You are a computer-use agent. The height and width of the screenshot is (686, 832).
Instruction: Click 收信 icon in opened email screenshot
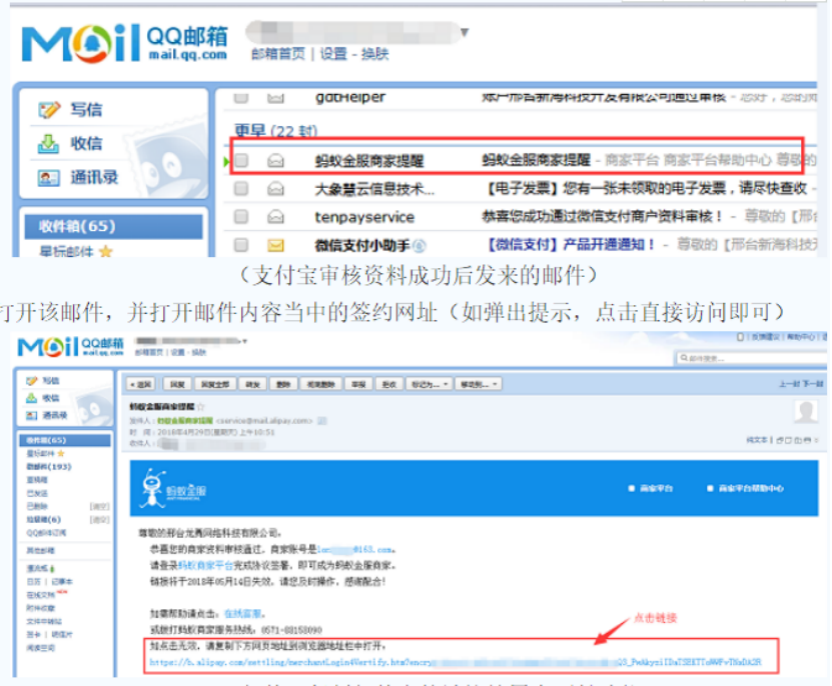(x=32, y=397)
